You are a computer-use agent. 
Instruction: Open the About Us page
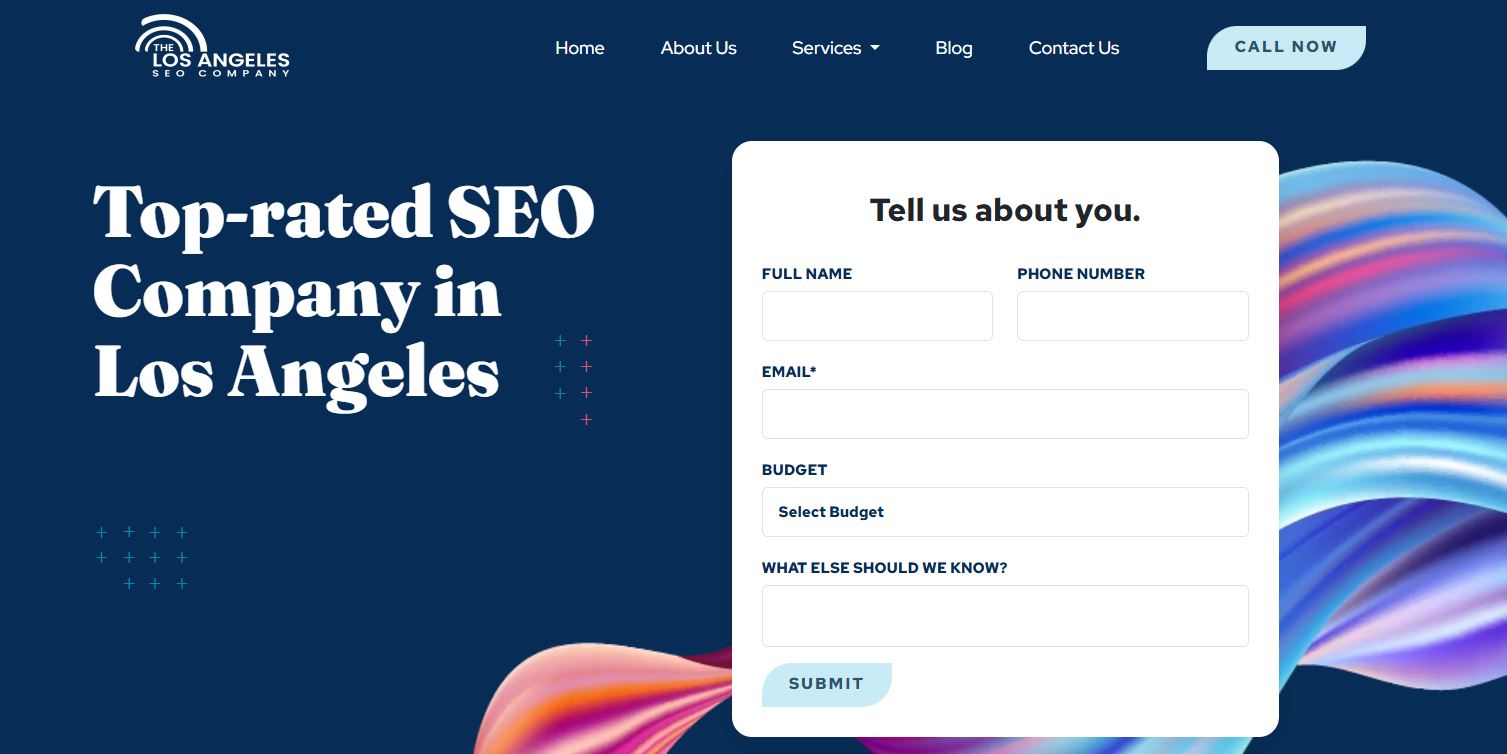pyautogui.click(x=698, y=48)
